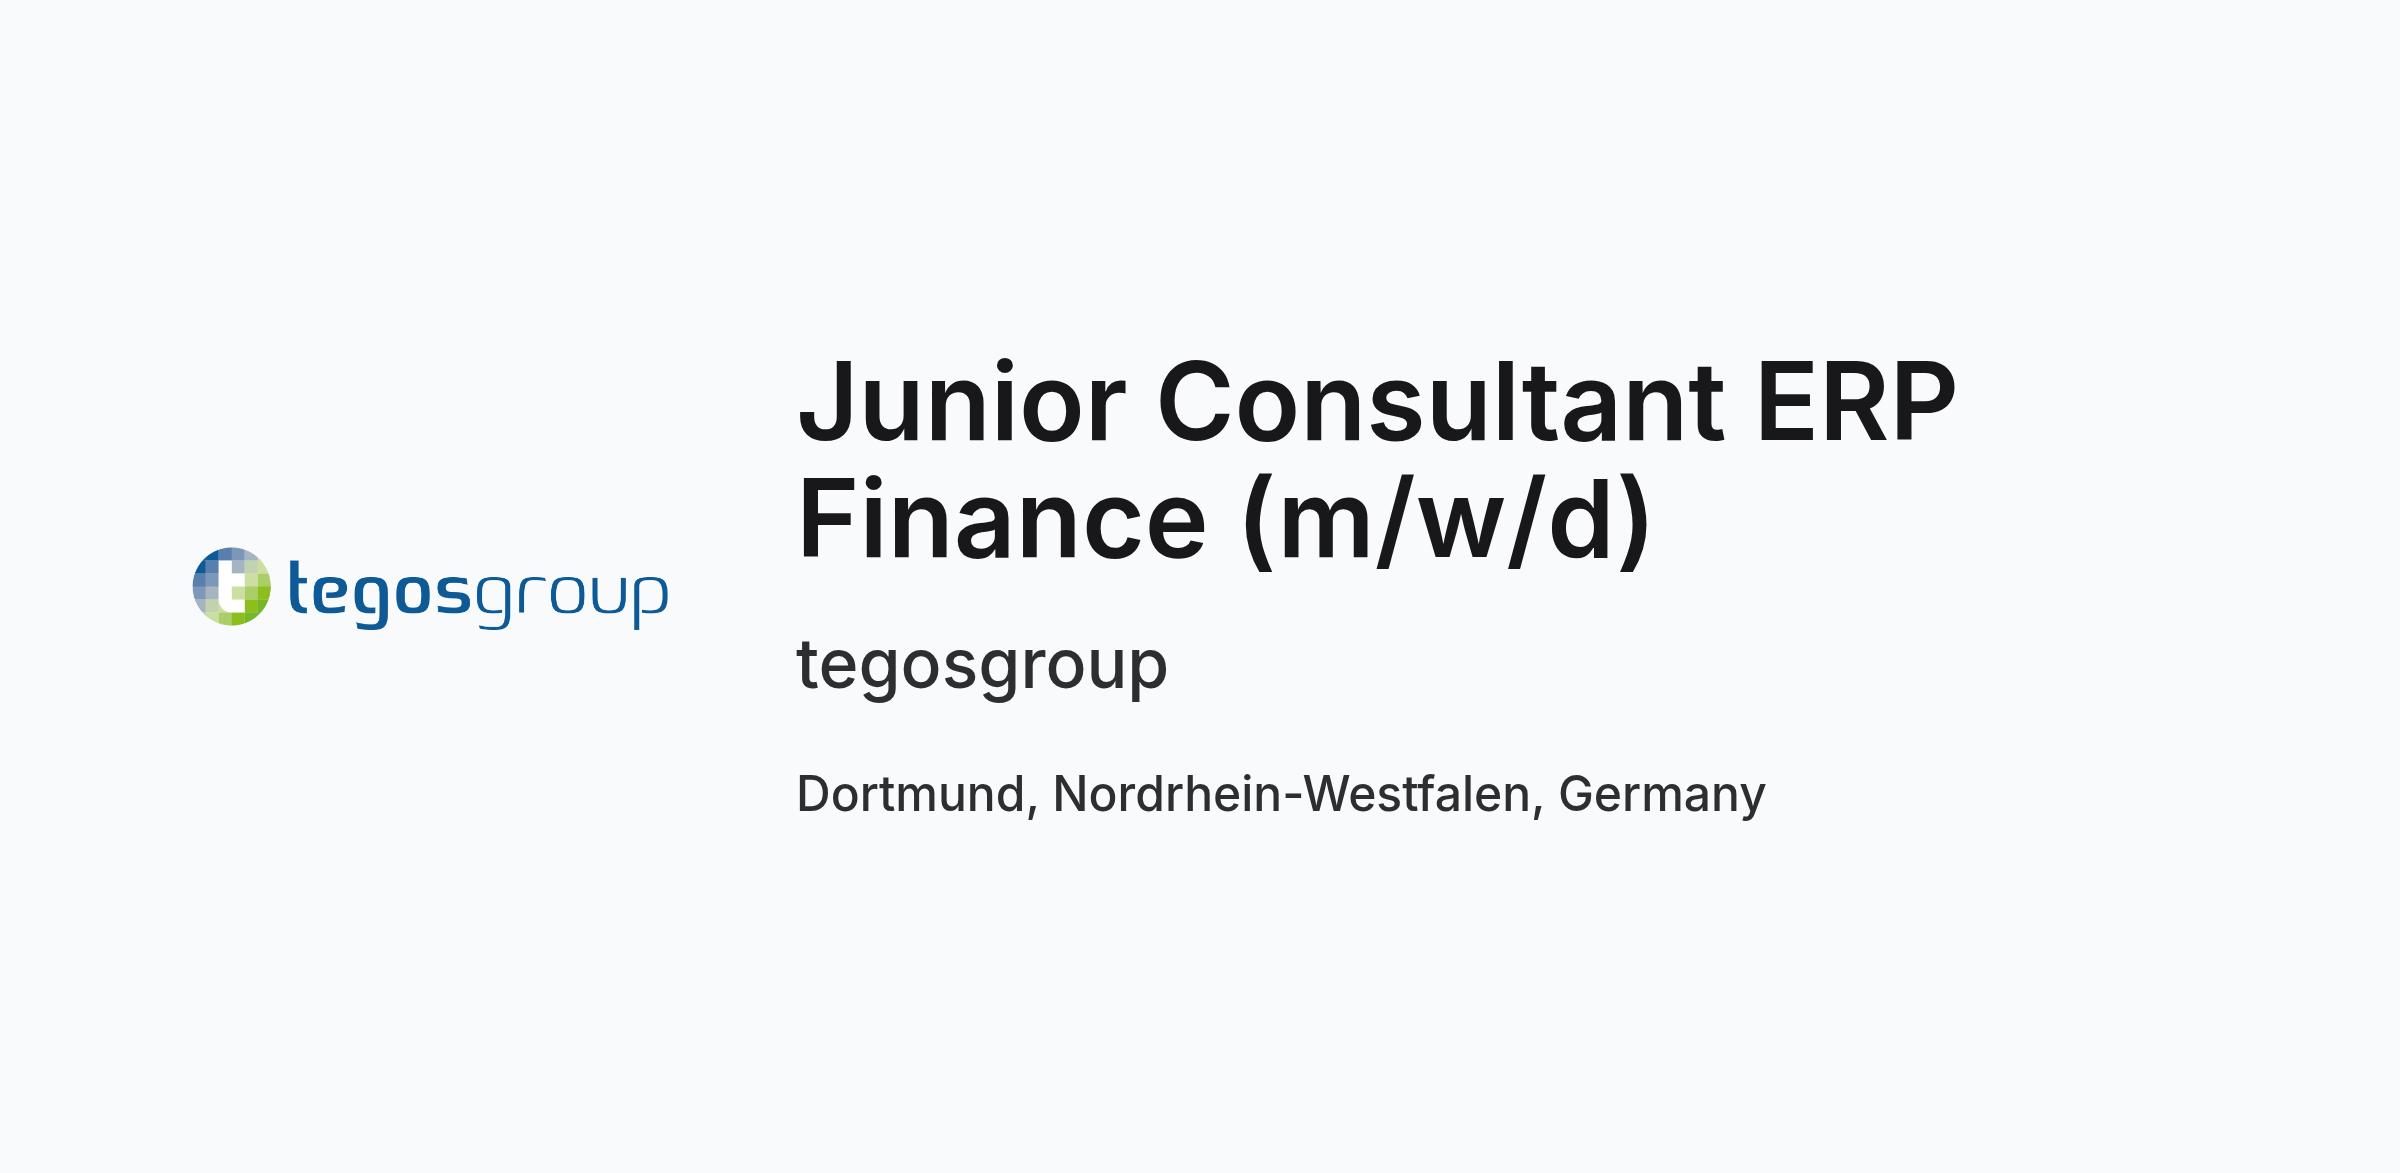Click the thin "group" part of the wordmark
Viewport: 2400px width, 1173px height.
tap(571, 599)
